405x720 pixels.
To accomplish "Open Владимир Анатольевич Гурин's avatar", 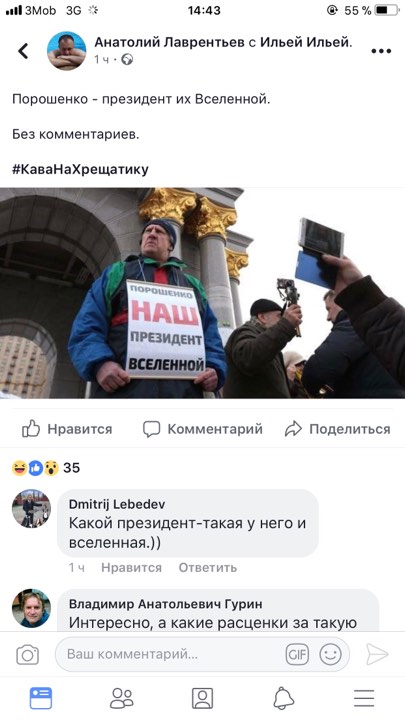I will (x=31, y=608).
